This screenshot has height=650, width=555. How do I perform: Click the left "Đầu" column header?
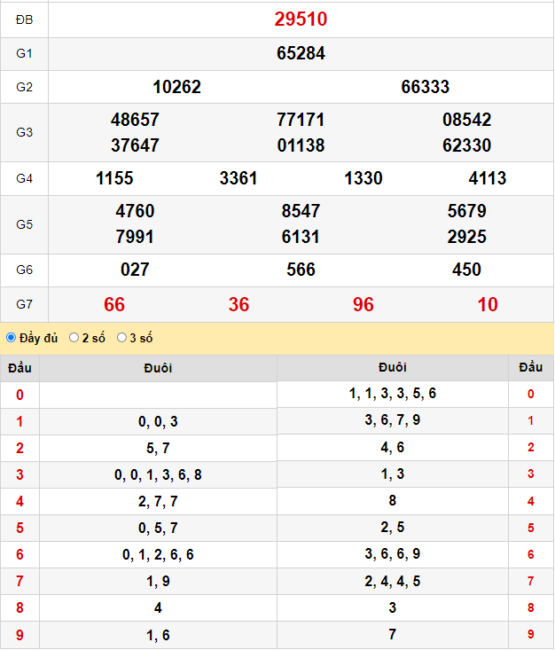[20, 368]
